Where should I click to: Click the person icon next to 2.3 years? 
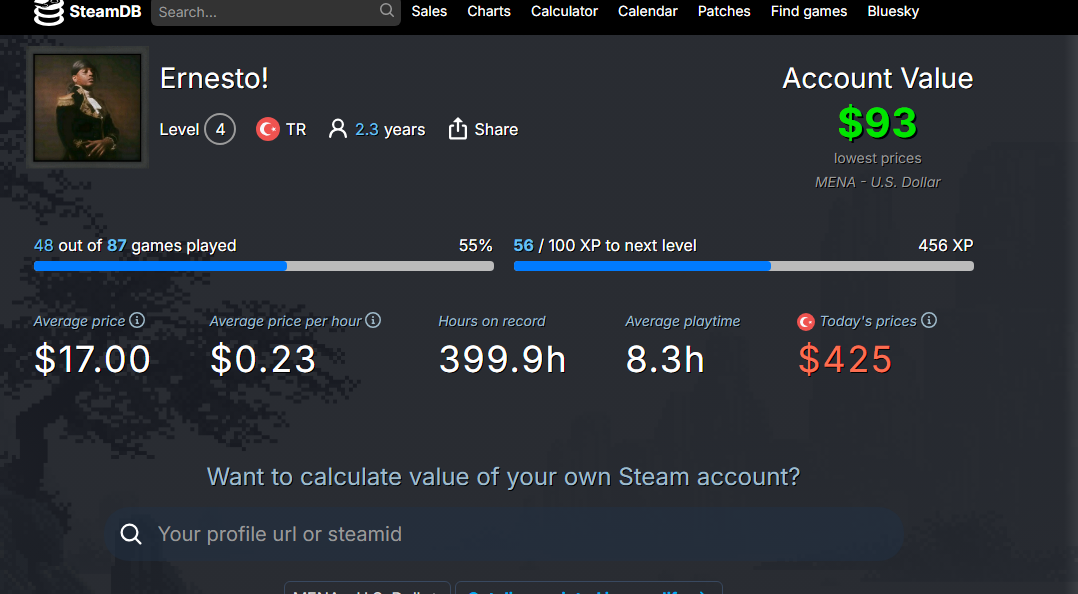[x=338, y=129]
